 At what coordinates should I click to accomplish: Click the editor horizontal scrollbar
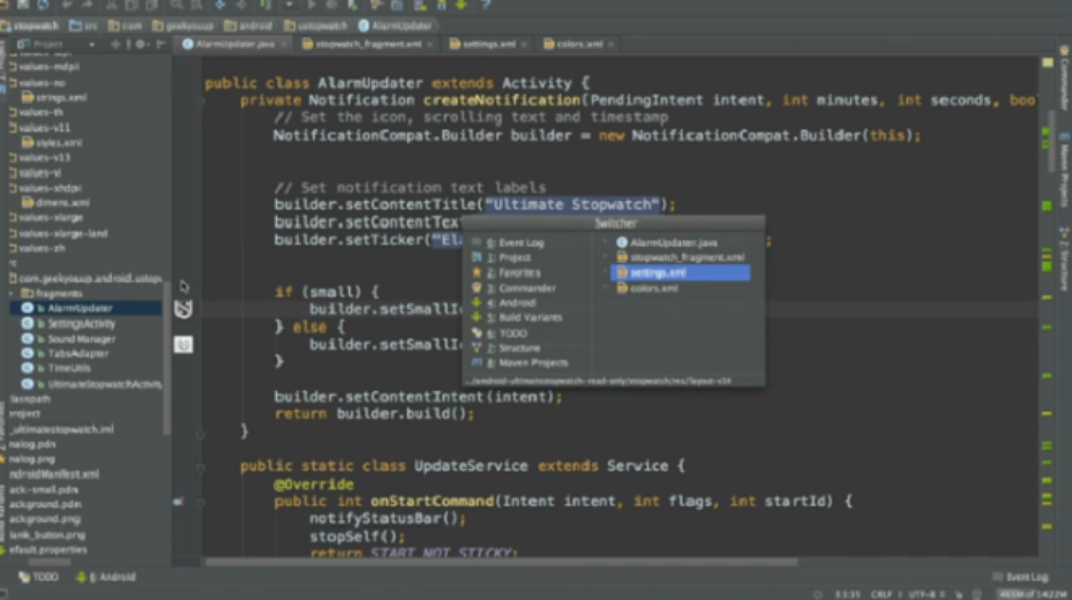[500, 562]
